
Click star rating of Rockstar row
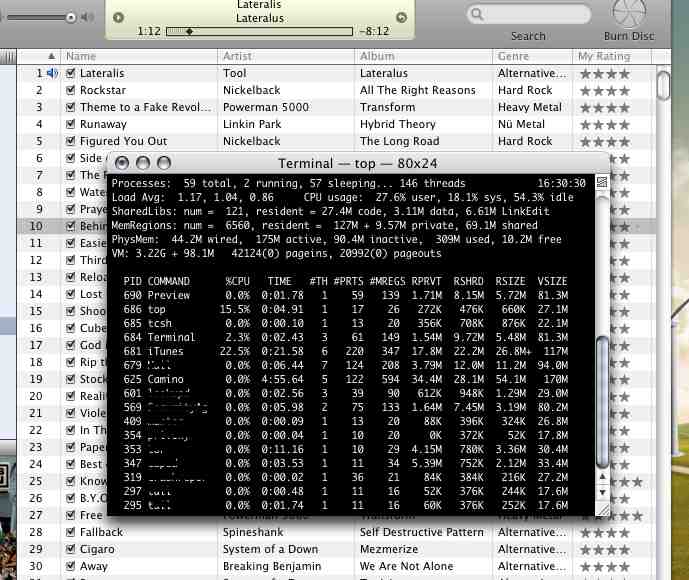click(605, 91)
